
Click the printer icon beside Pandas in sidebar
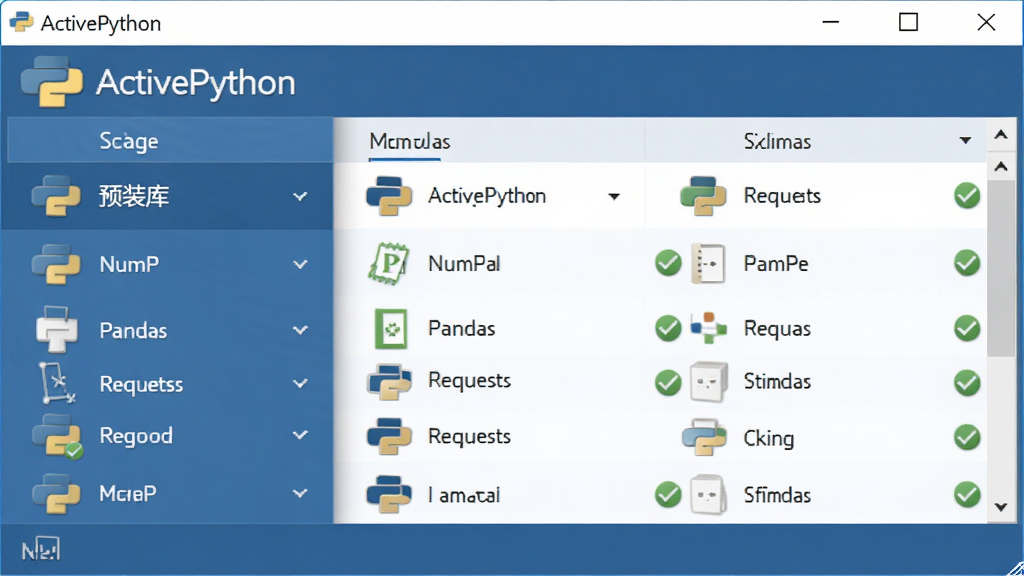57,329
